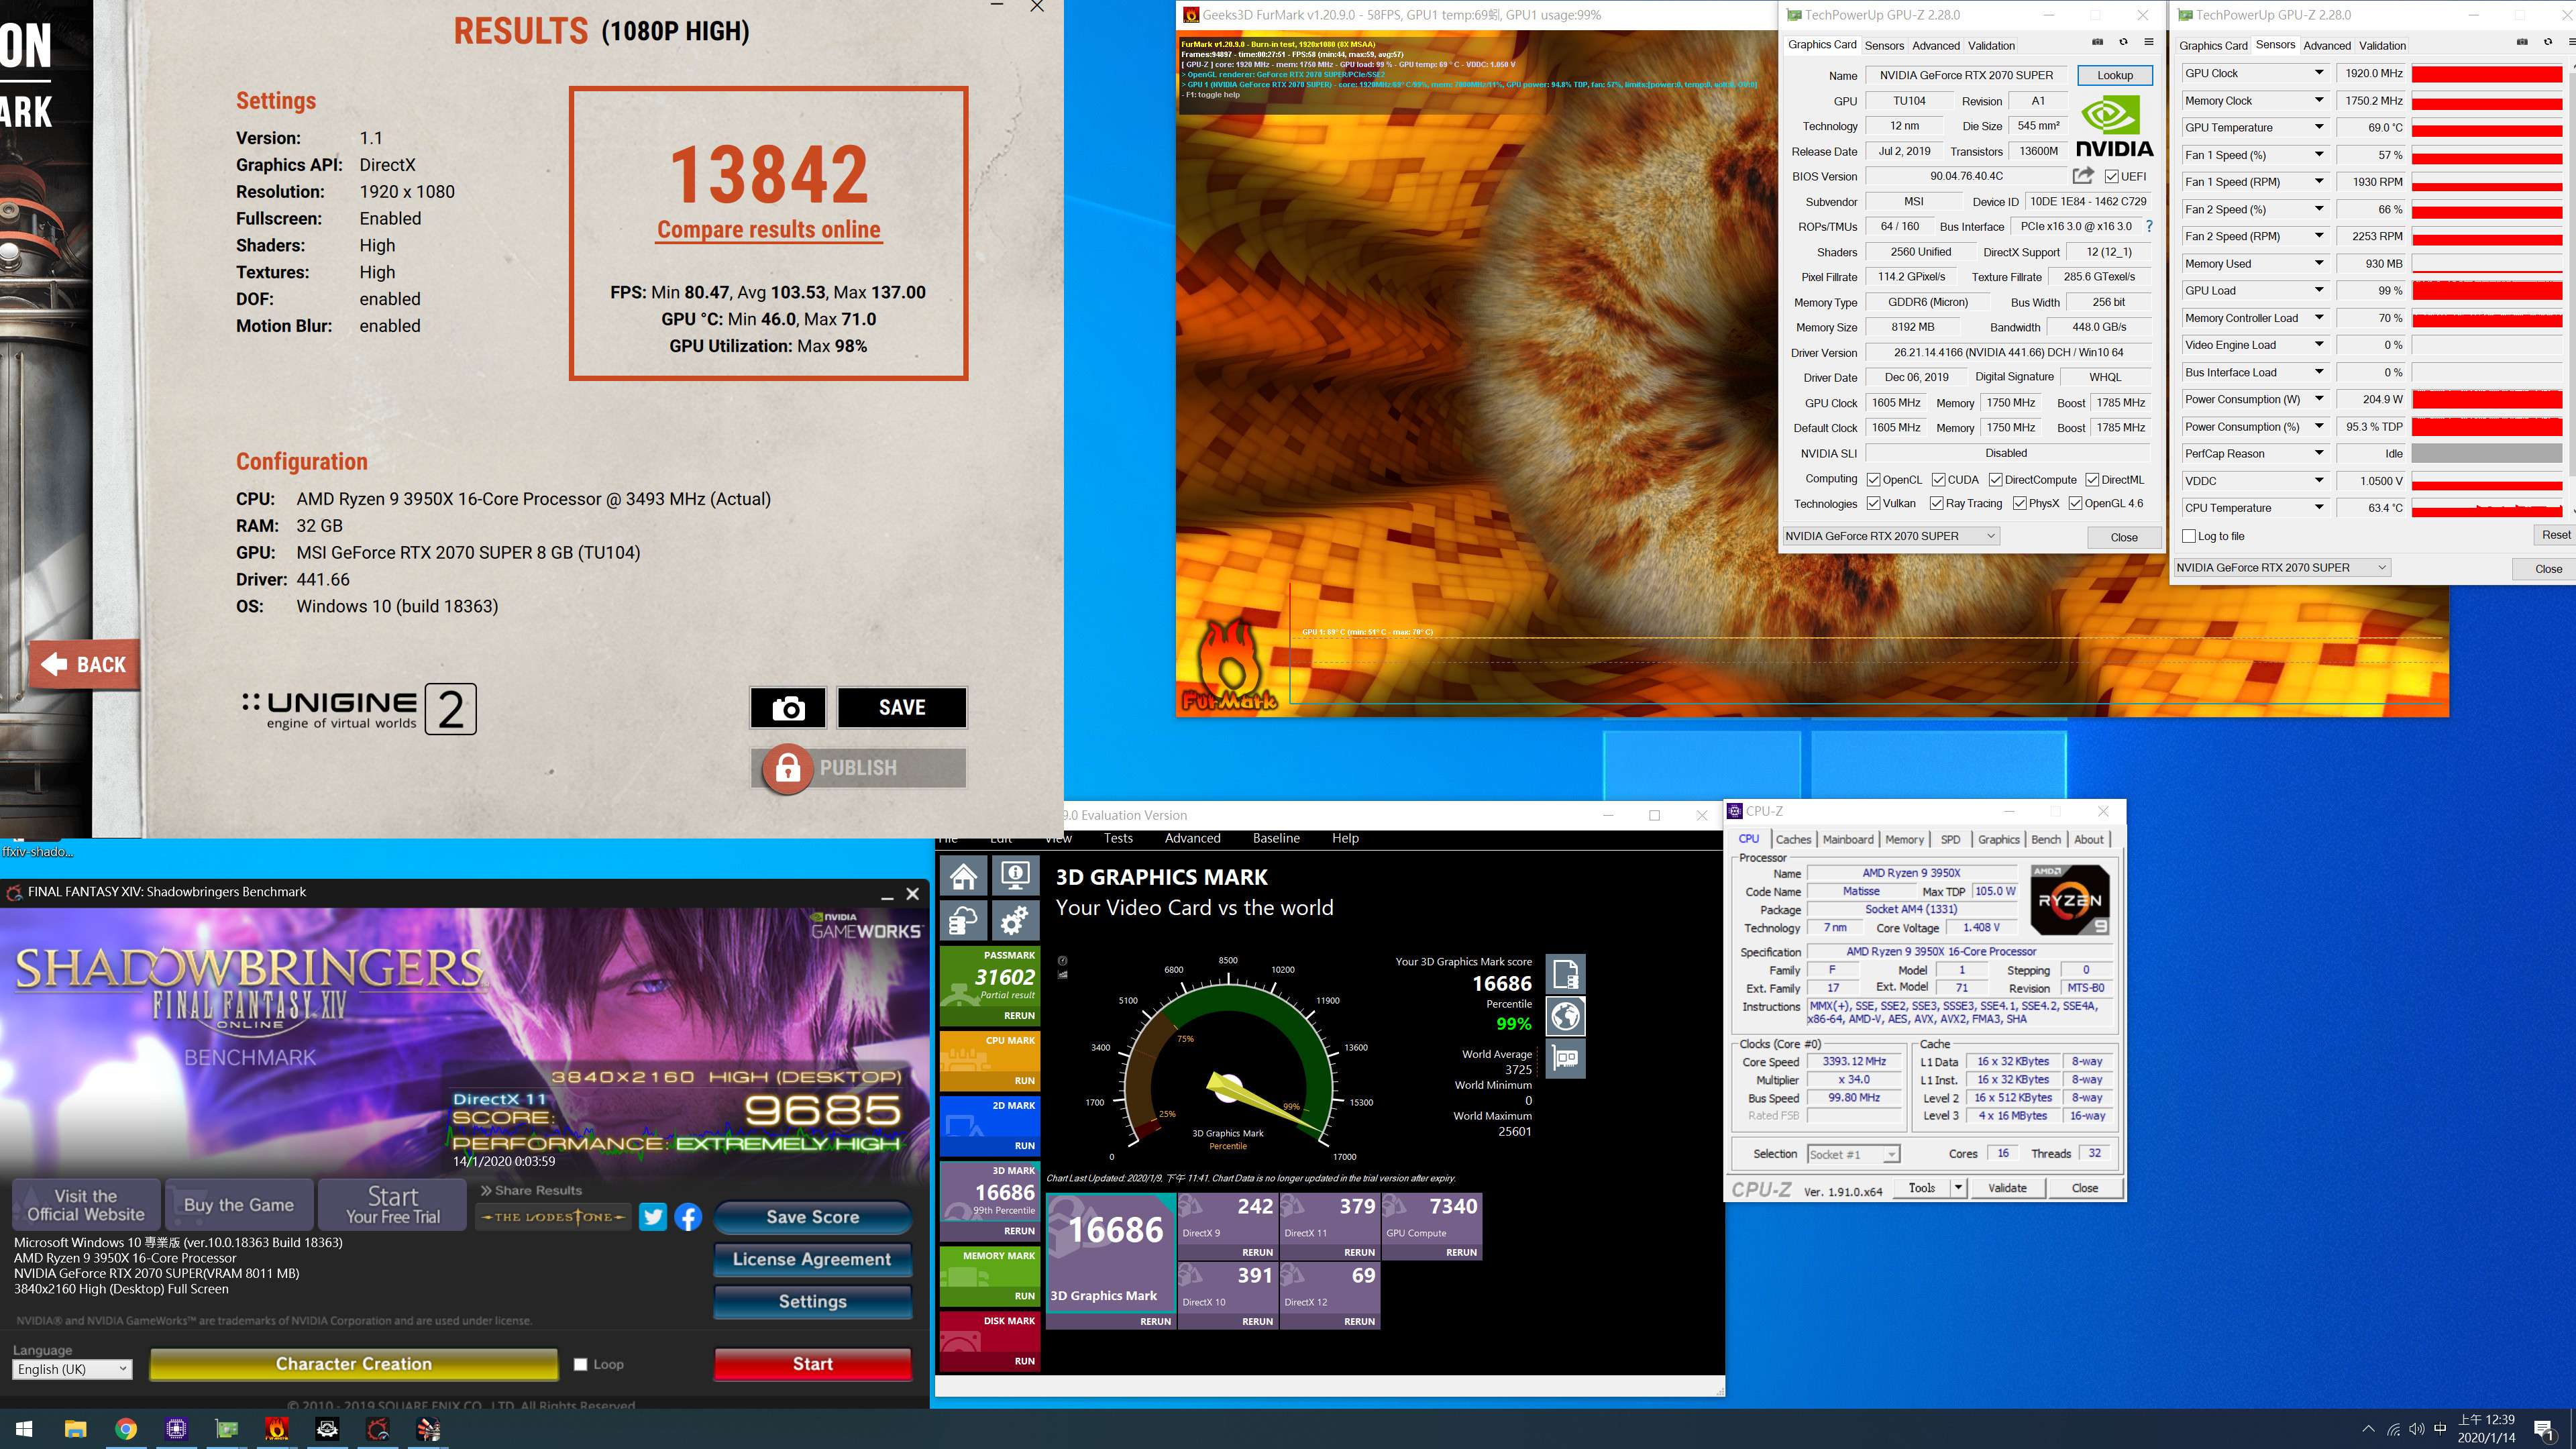Toggle OpenCL checkbox in GPU-Z
This screenshot has height=1449, width=2576.
pyautogui.click(x=1874, y=480)
